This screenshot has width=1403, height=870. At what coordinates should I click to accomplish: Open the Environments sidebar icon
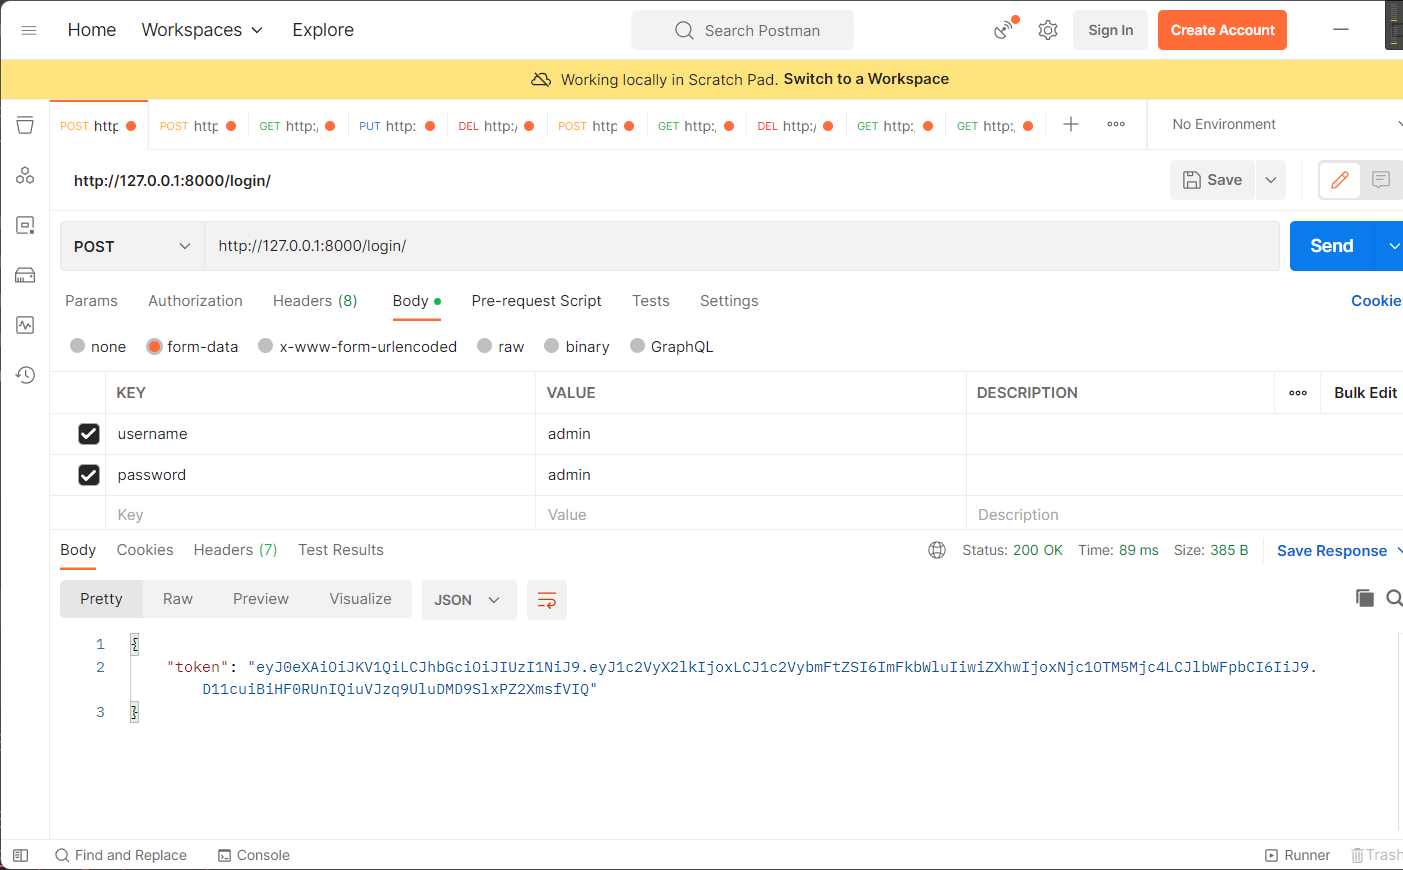[x=25, y=225]
